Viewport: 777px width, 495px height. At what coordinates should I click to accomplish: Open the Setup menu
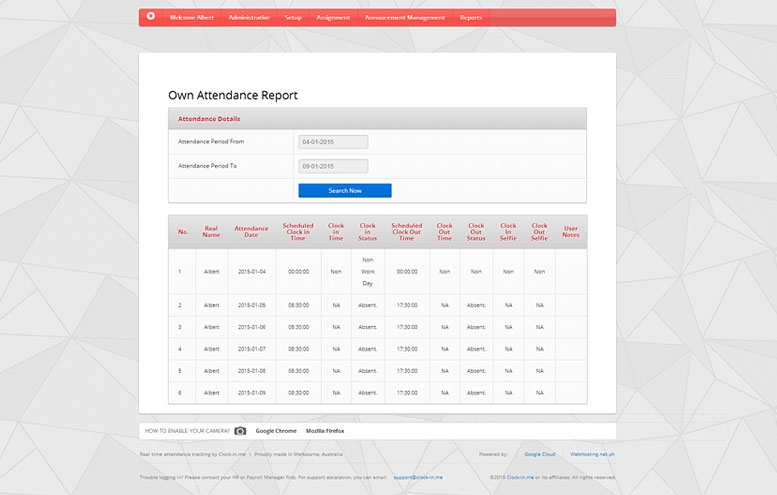click(293, 17)
